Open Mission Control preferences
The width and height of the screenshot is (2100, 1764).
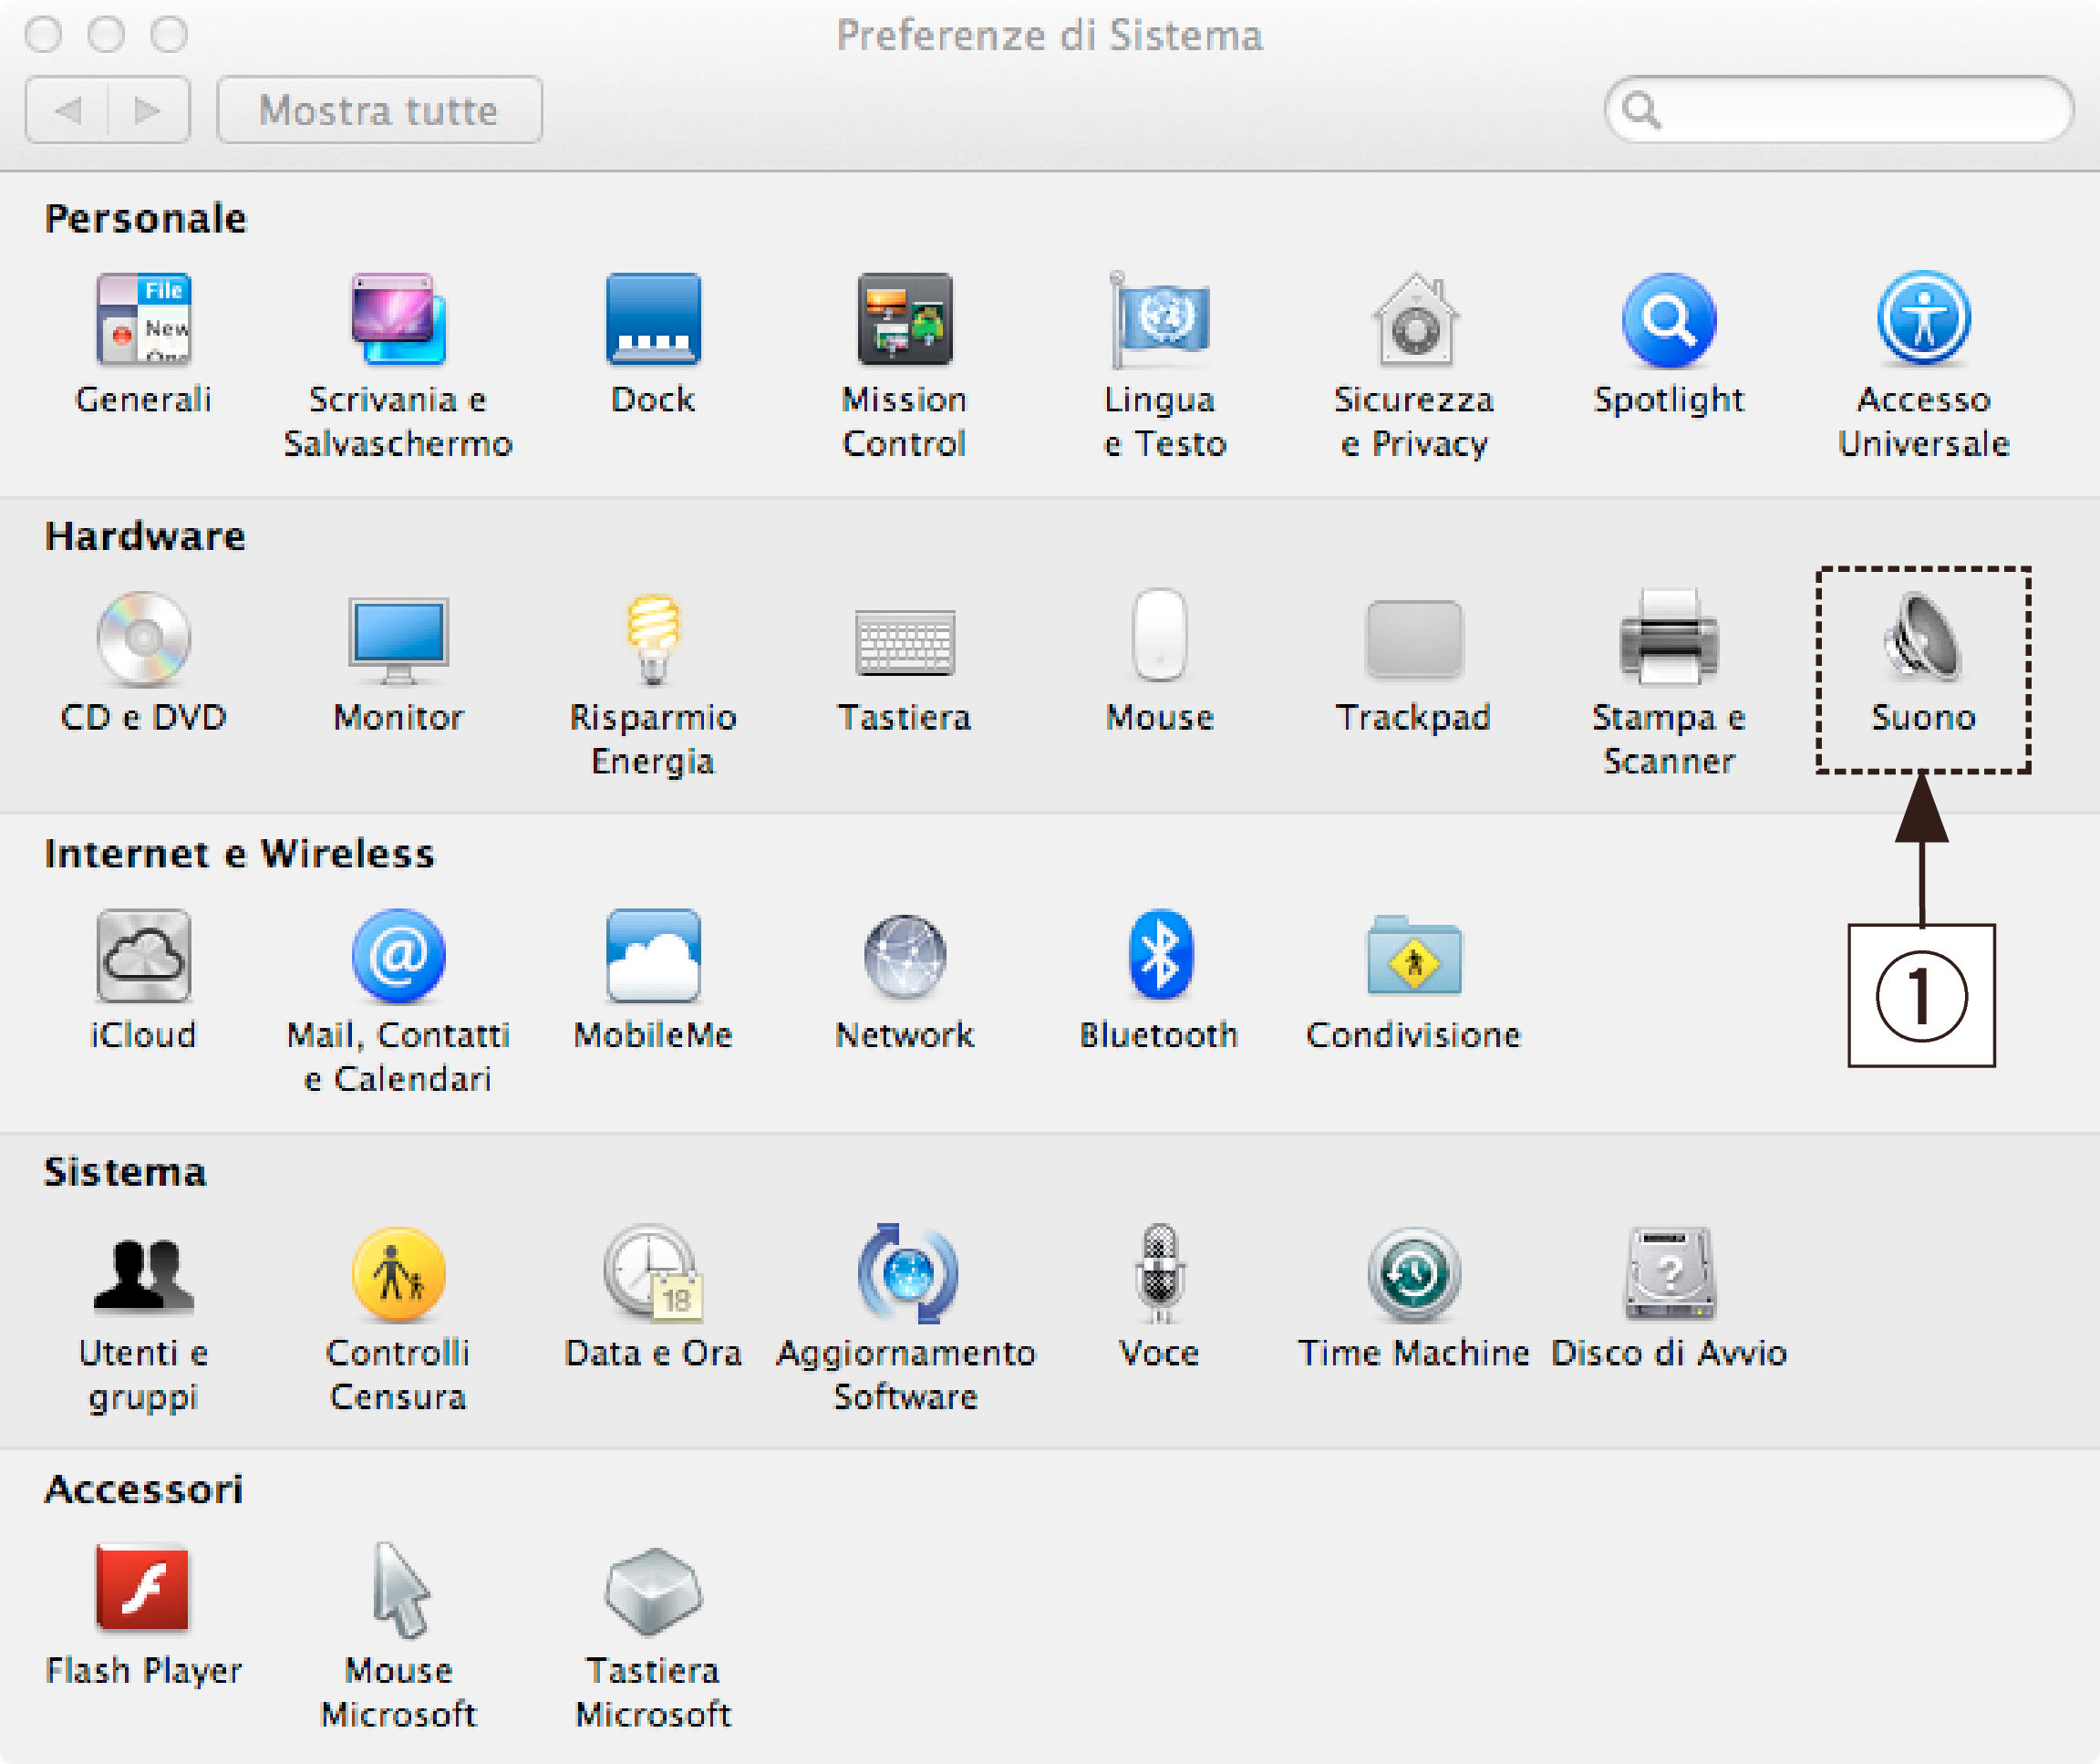pos(905,320)
